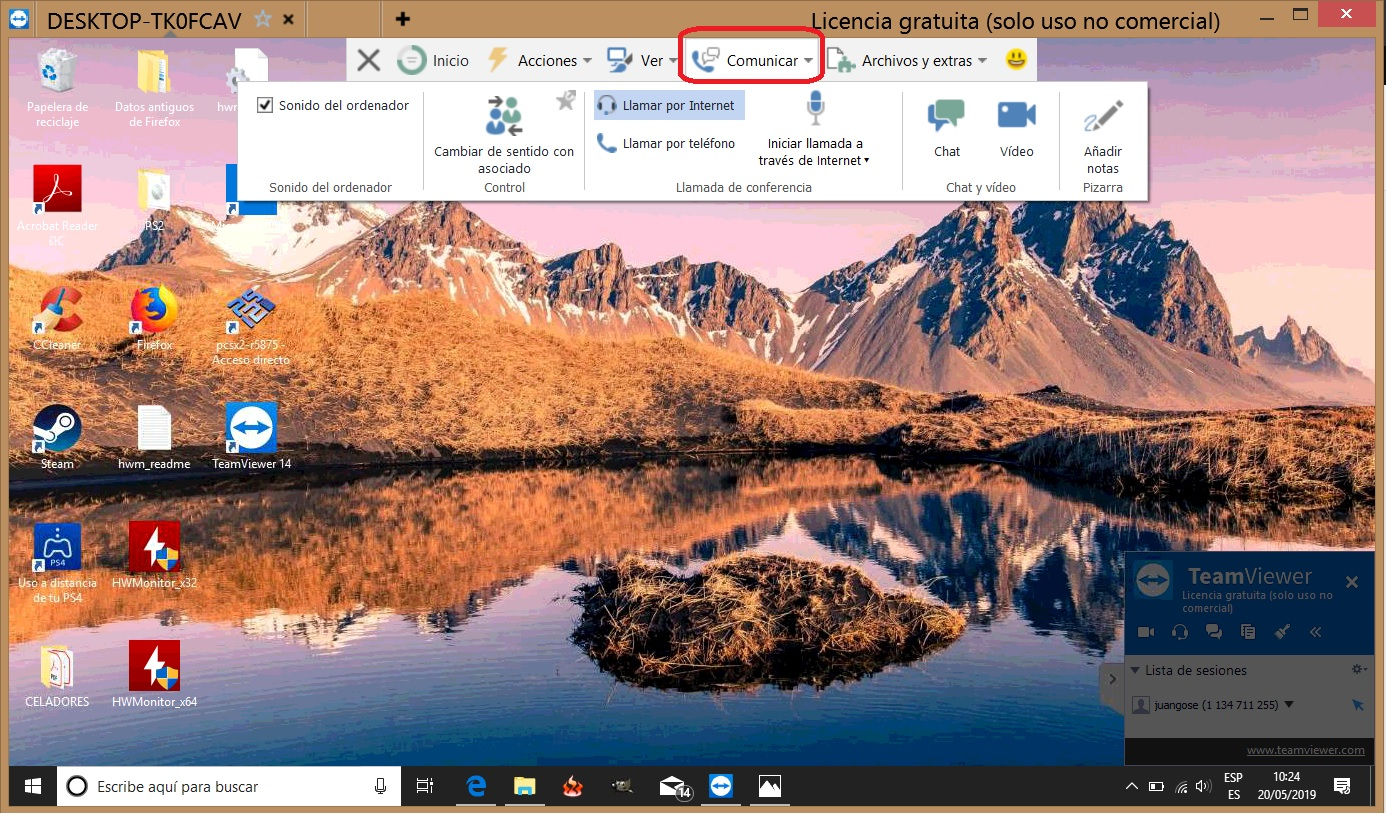
Task: Click headset audio icon in TeamViewer side panel
Action: [1179, 632]
